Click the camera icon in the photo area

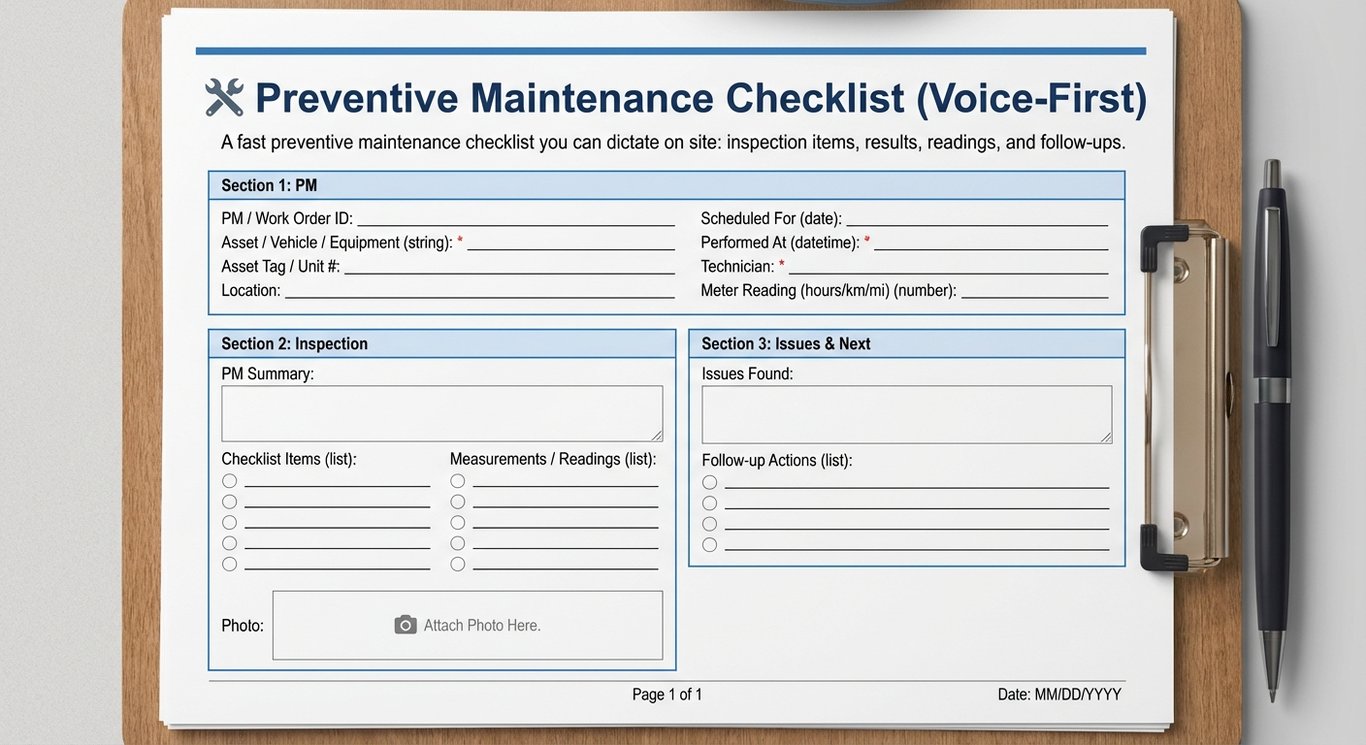tap(404, 624)
